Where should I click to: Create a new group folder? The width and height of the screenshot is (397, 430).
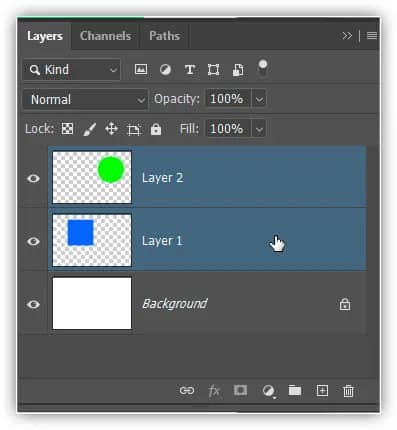click(x=295, y=390)
